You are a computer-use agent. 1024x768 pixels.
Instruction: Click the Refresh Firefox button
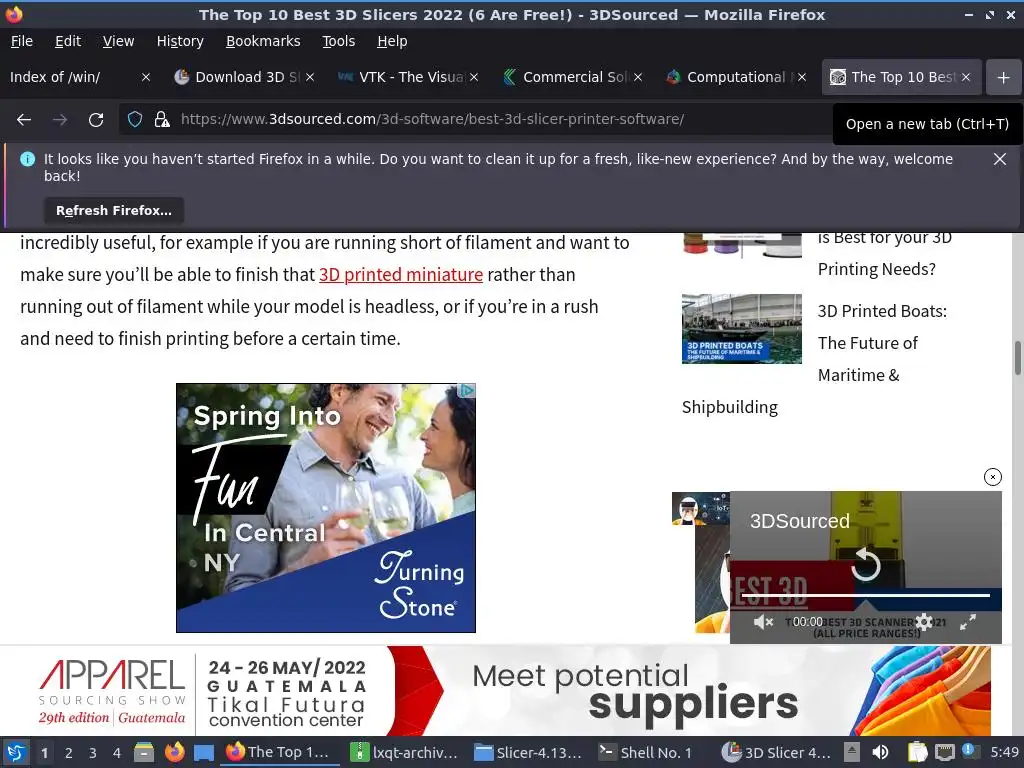[114, 211]
